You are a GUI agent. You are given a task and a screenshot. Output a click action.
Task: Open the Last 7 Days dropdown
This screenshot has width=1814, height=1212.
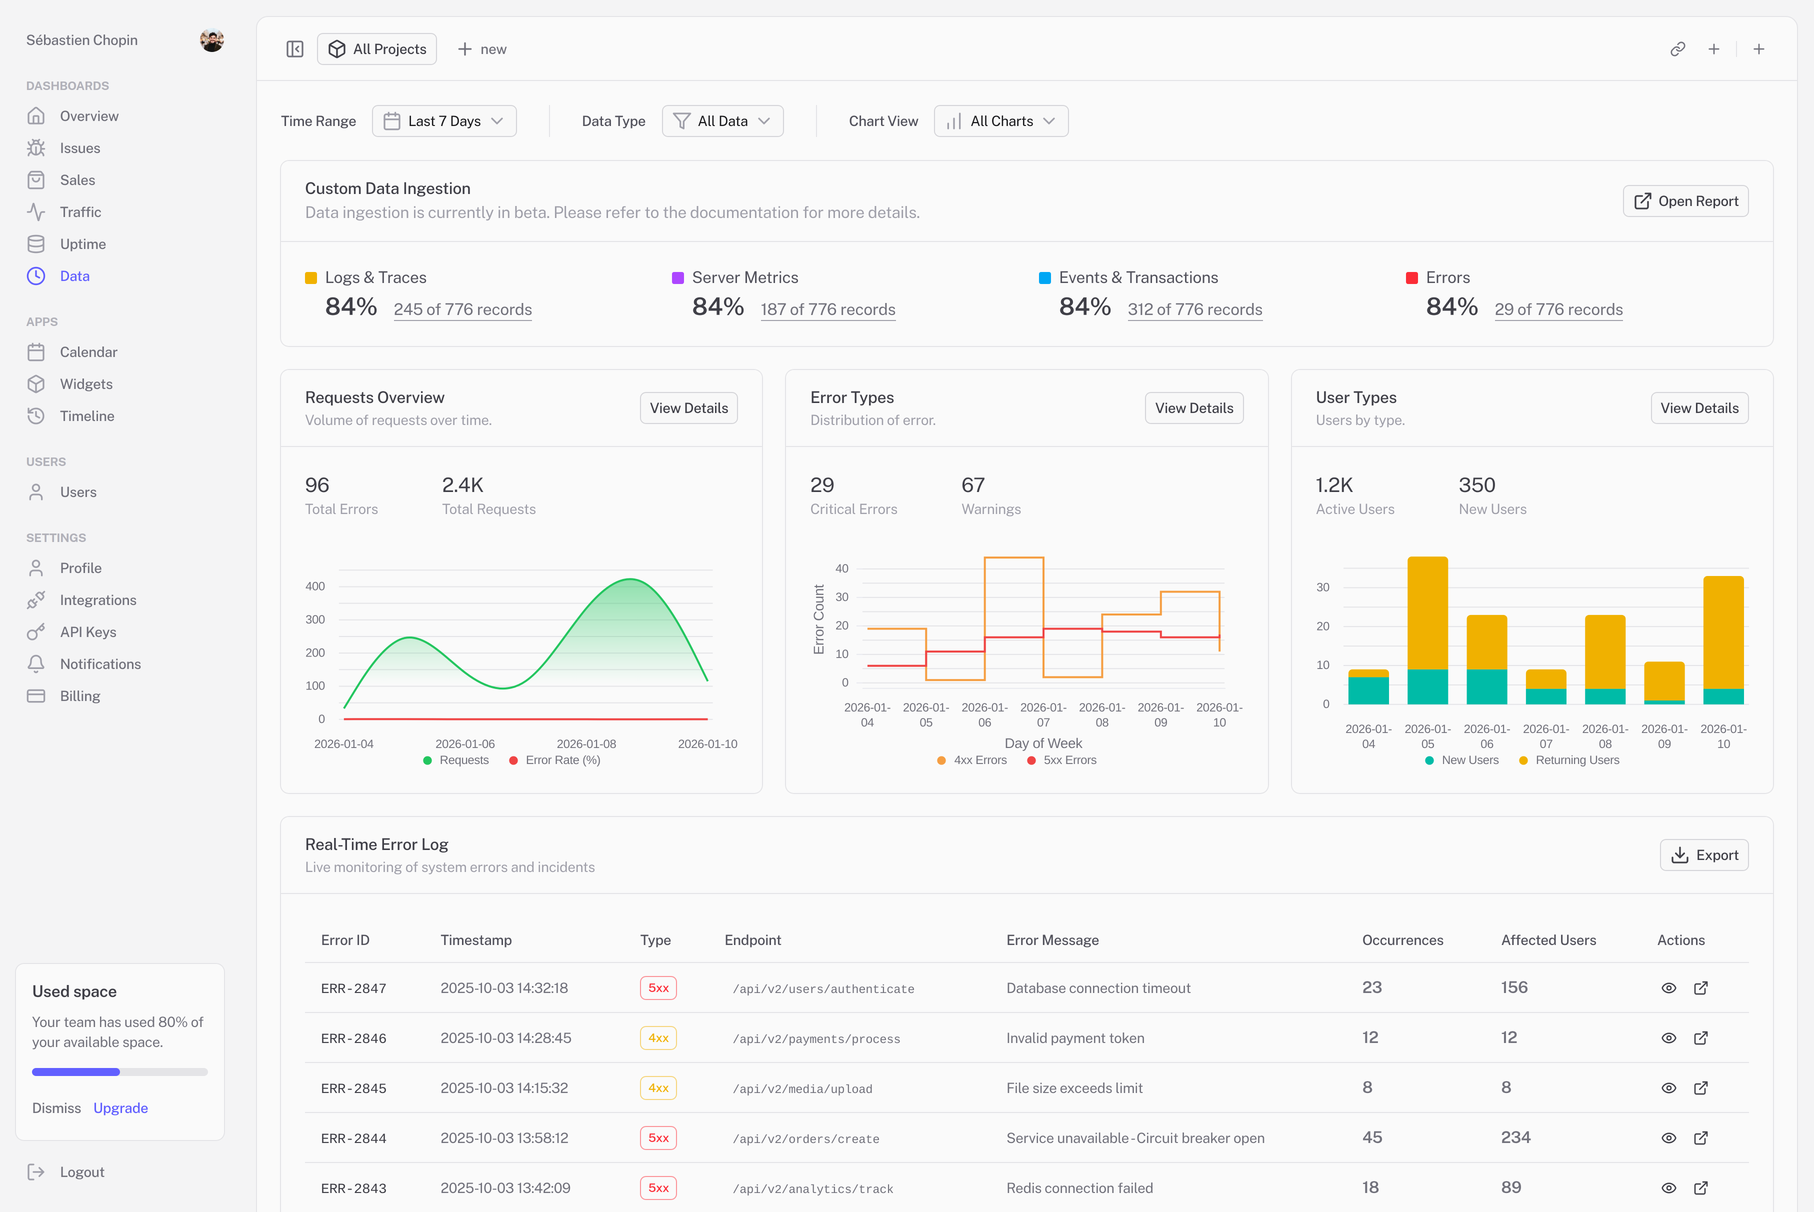pos(444,121)
